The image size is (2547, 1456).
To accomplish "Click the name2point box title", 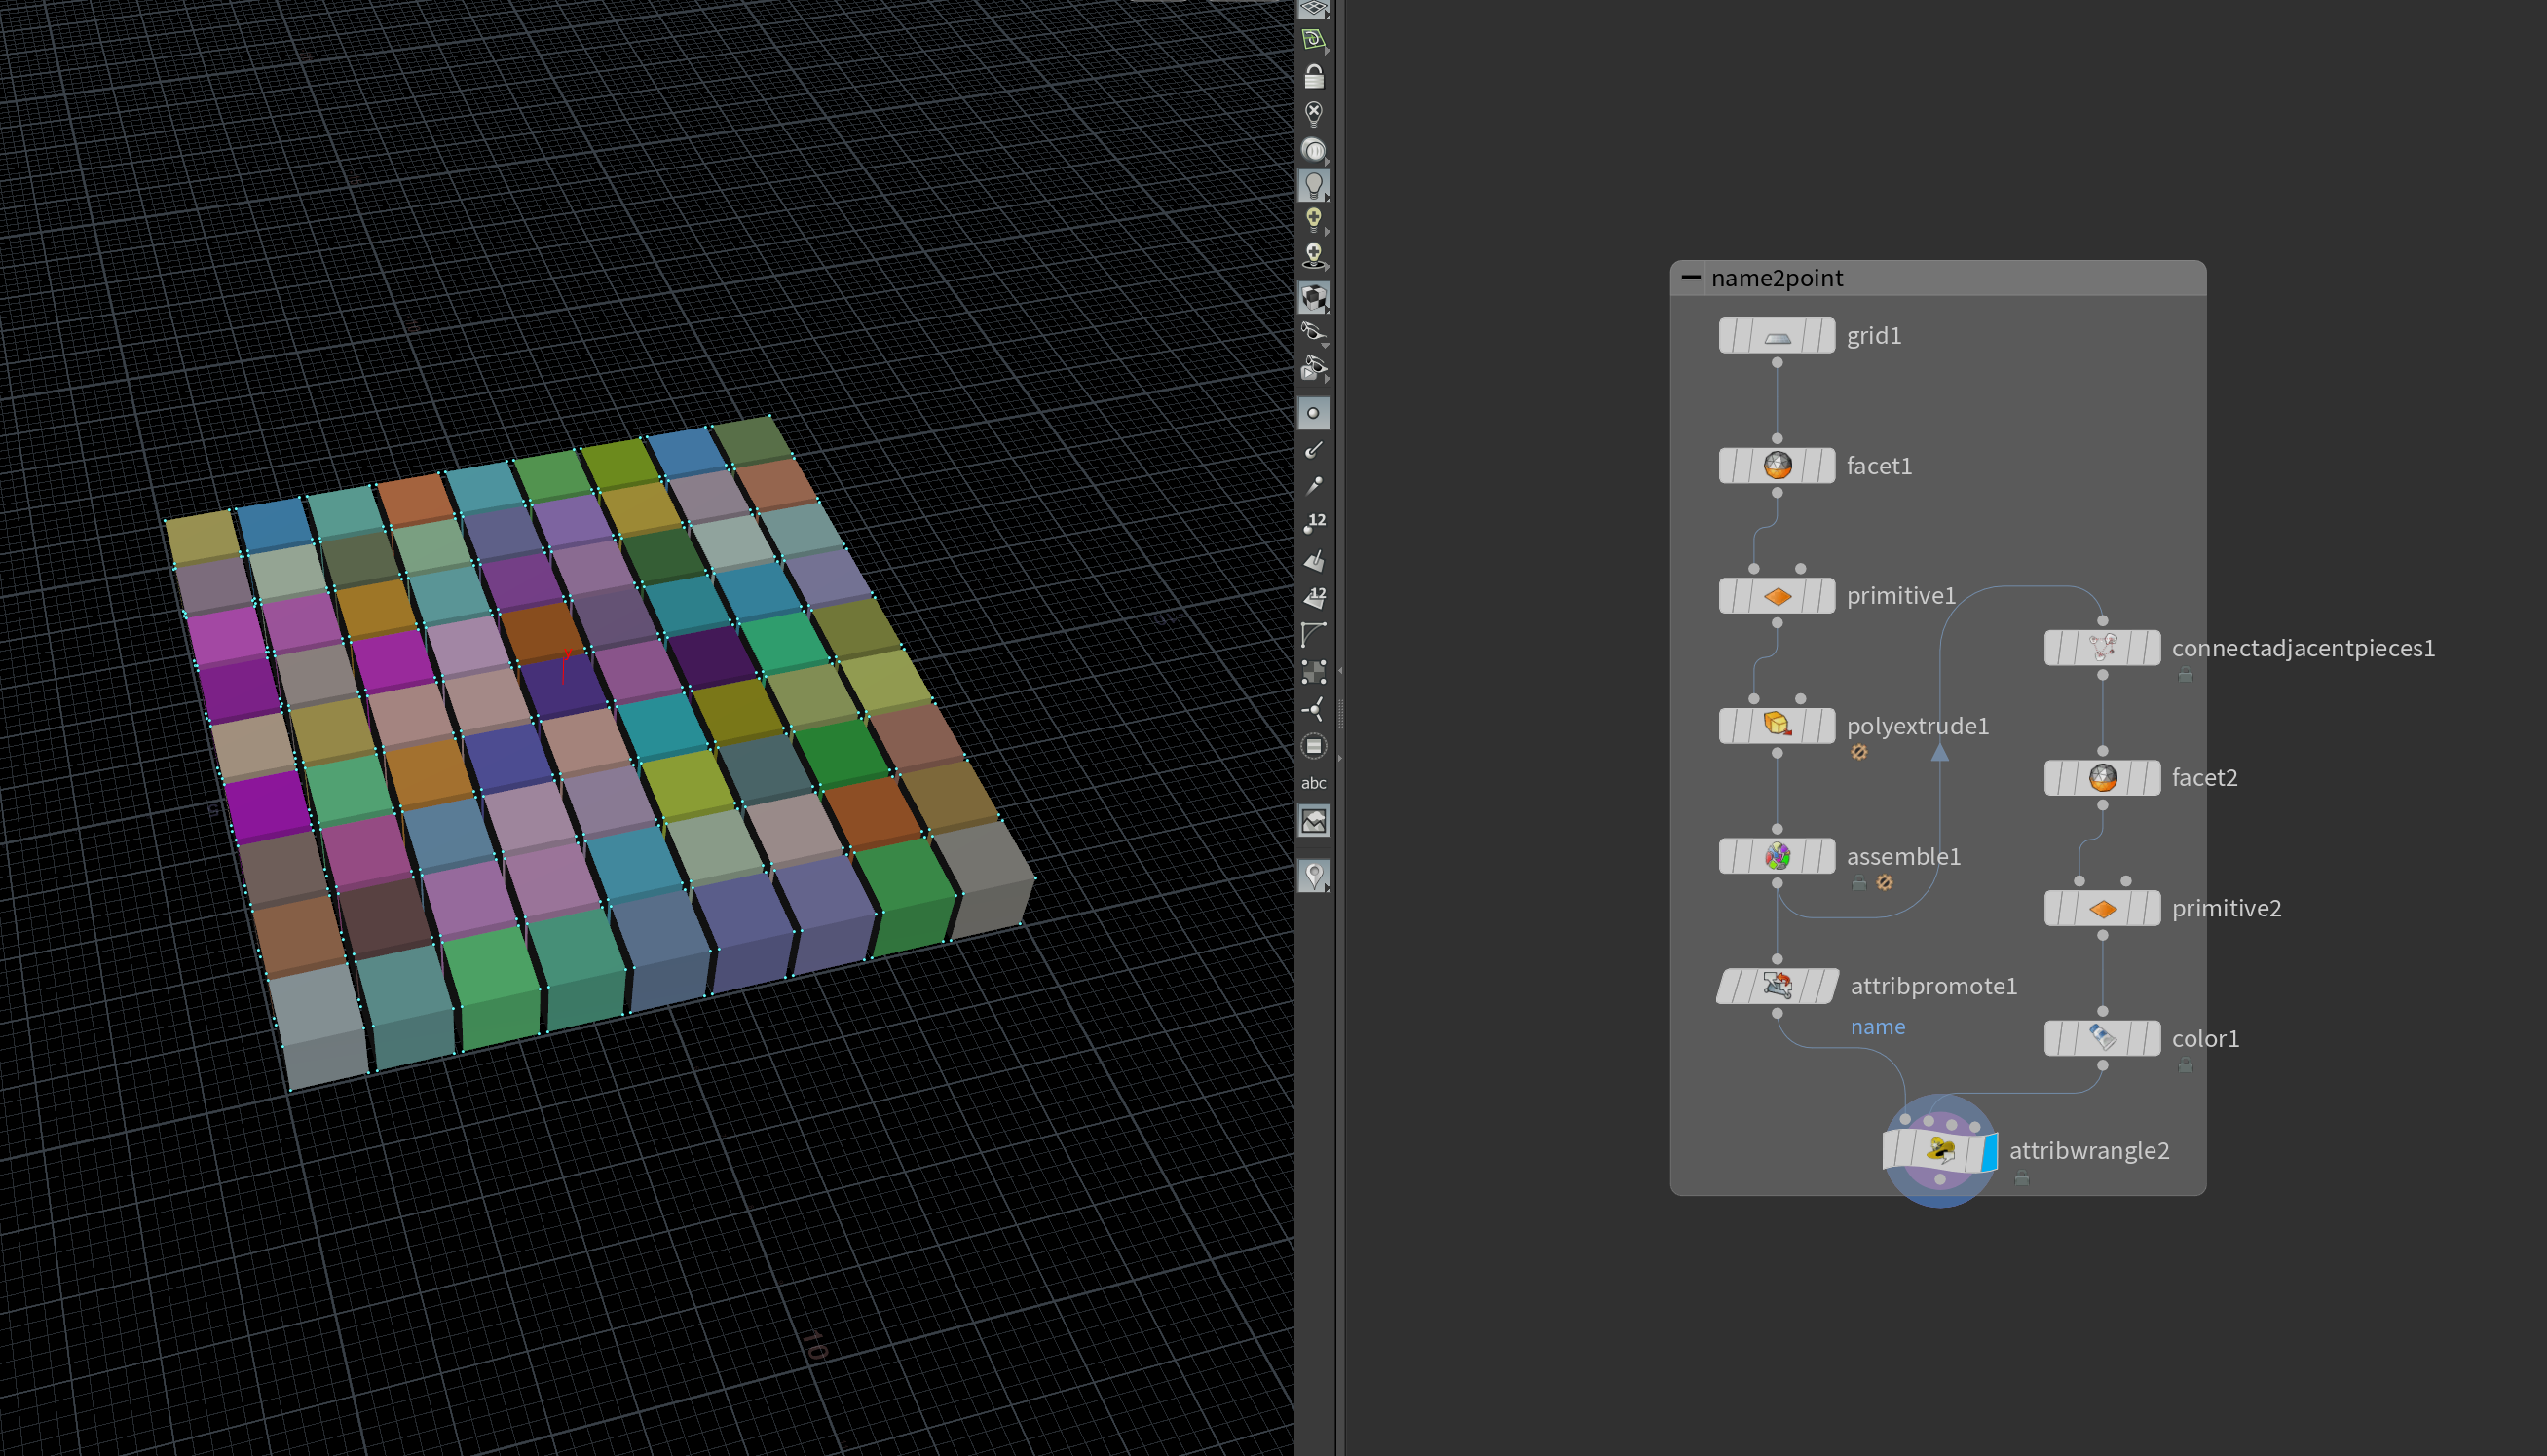I will [x=1776, y=278].
